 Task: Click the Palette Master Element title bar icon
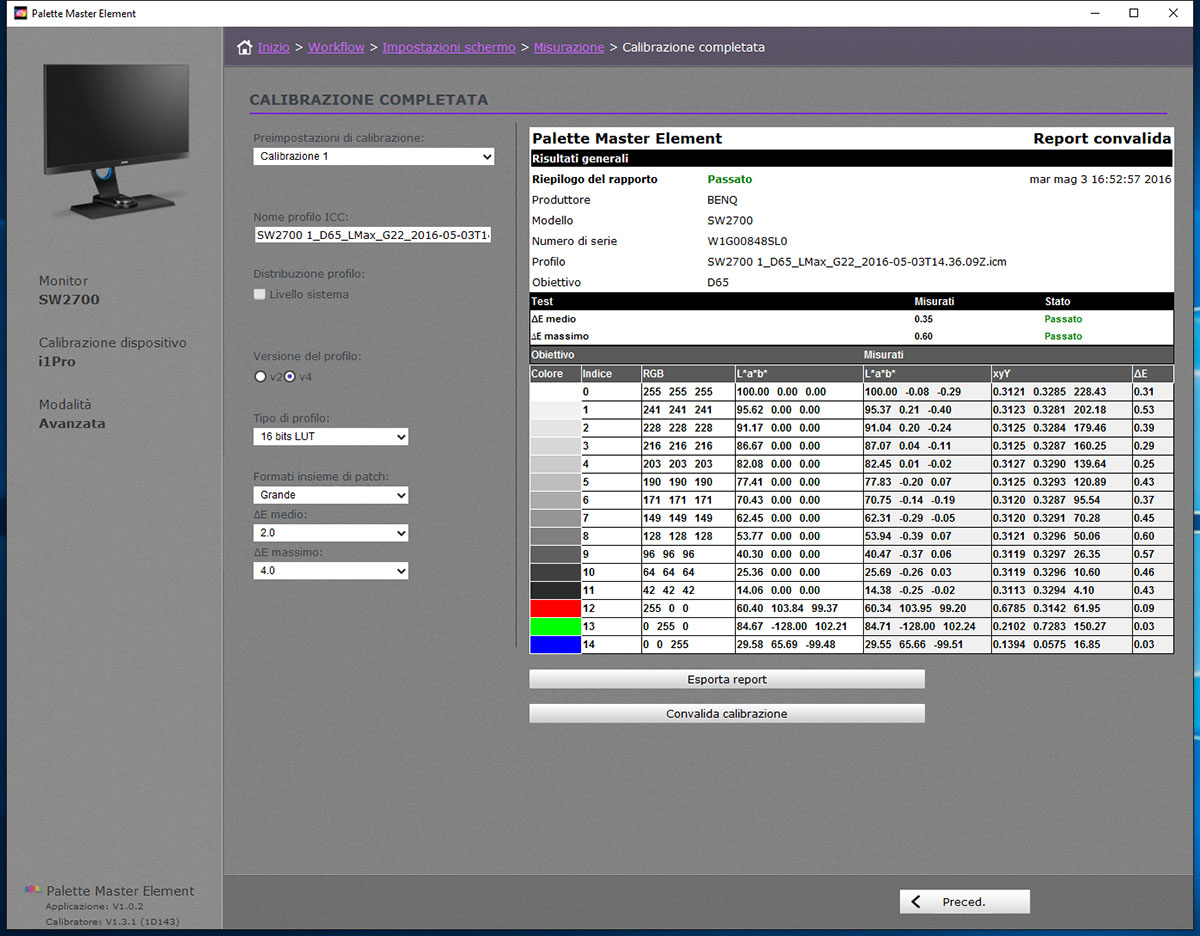(x=20, y=14)
